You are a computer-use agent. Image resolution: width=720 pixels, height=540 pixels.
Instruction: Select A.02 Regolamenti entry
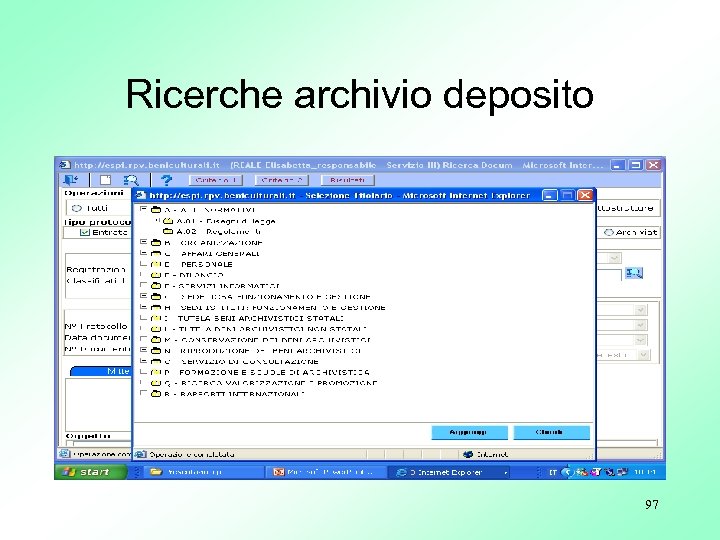click(219, 232)
